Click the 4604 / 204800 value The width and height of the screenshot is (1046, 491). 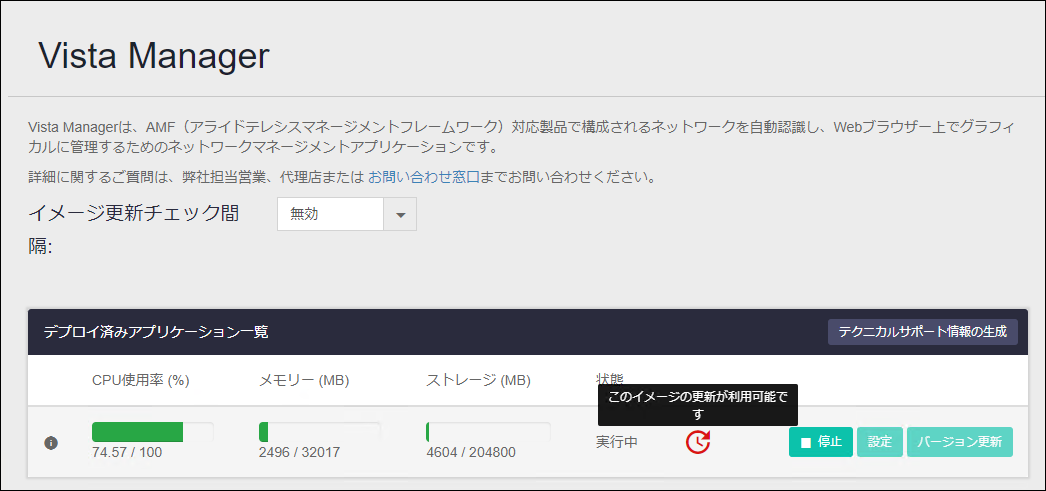[471, 452]
